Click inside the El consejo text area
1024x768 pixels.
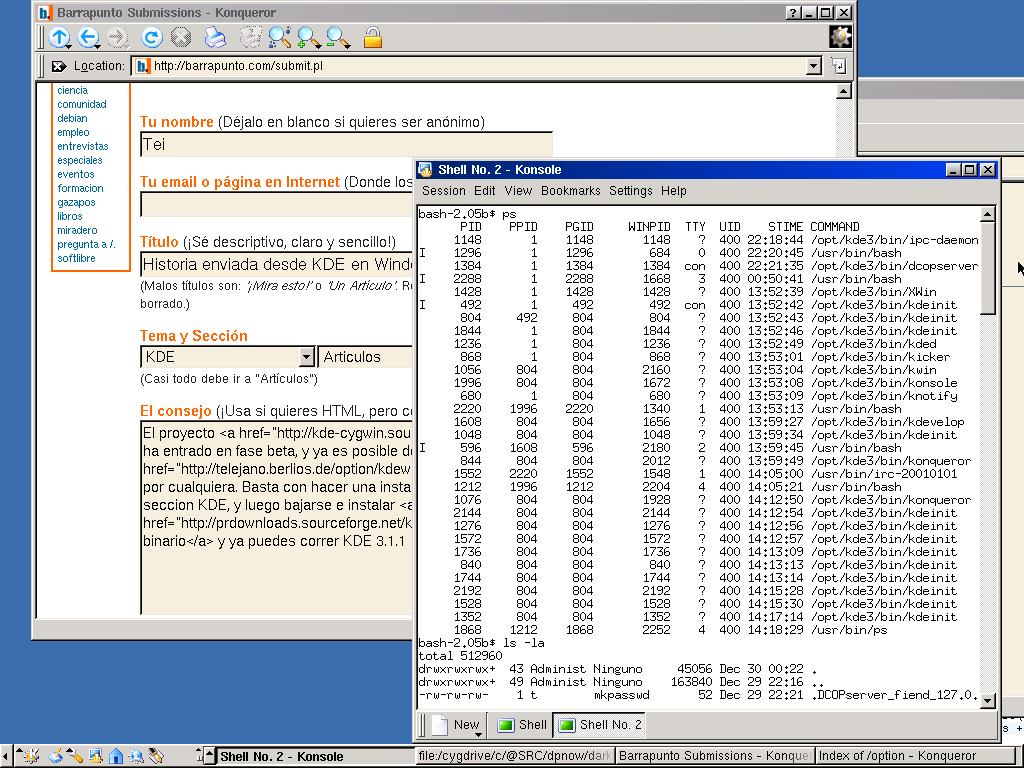click(x=278, y=519)
